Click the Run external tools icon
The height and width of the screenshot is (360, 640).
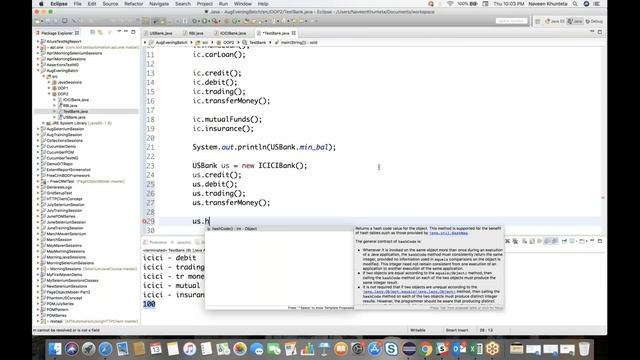(x=215, y=21)
